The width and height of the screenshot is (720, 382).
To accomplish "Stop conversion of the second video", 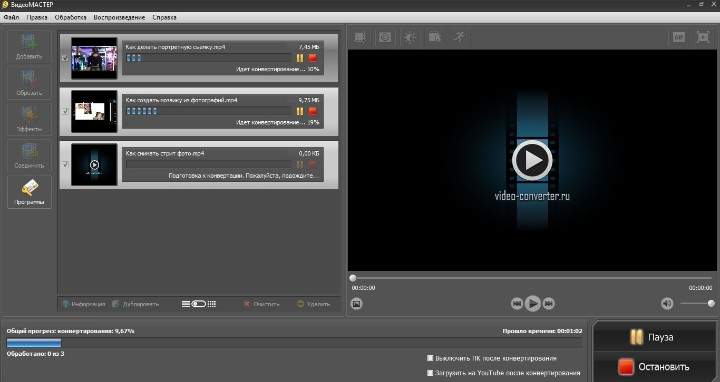I will point(313,111).
